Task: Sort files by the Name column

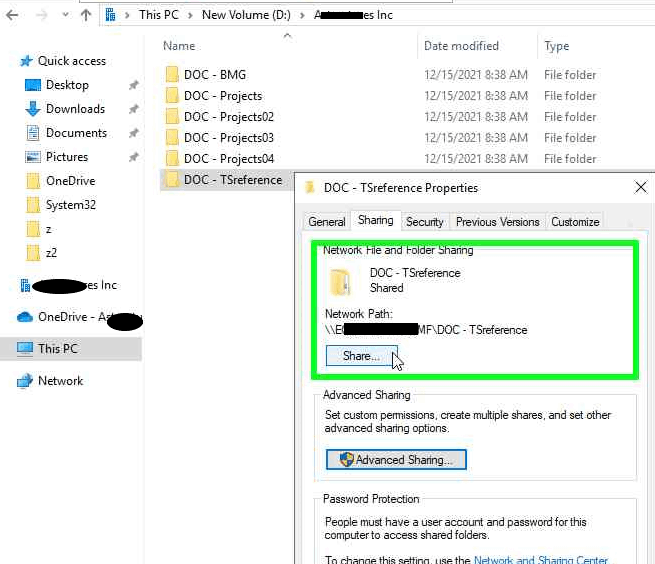Action: tap(179, 46)
